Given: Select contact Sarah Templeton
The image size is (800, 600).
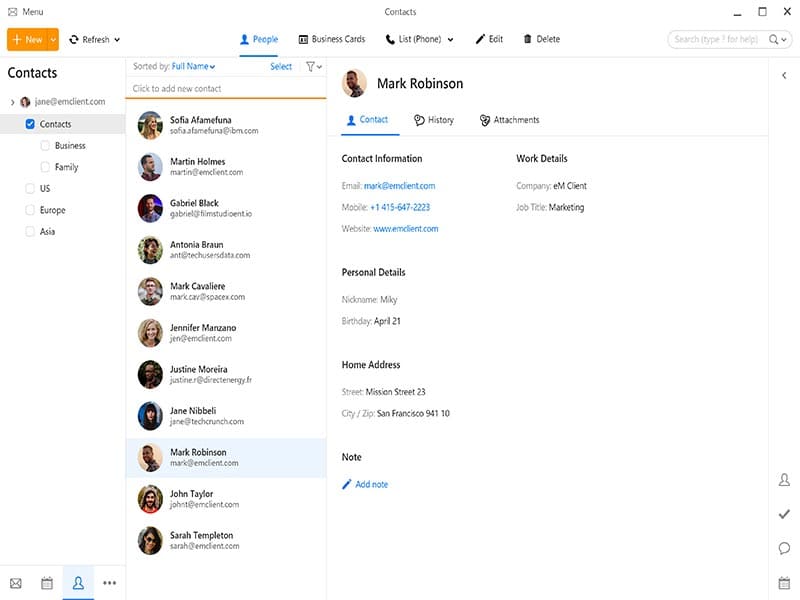Looking at the screenshot, I should coord(226,540).
